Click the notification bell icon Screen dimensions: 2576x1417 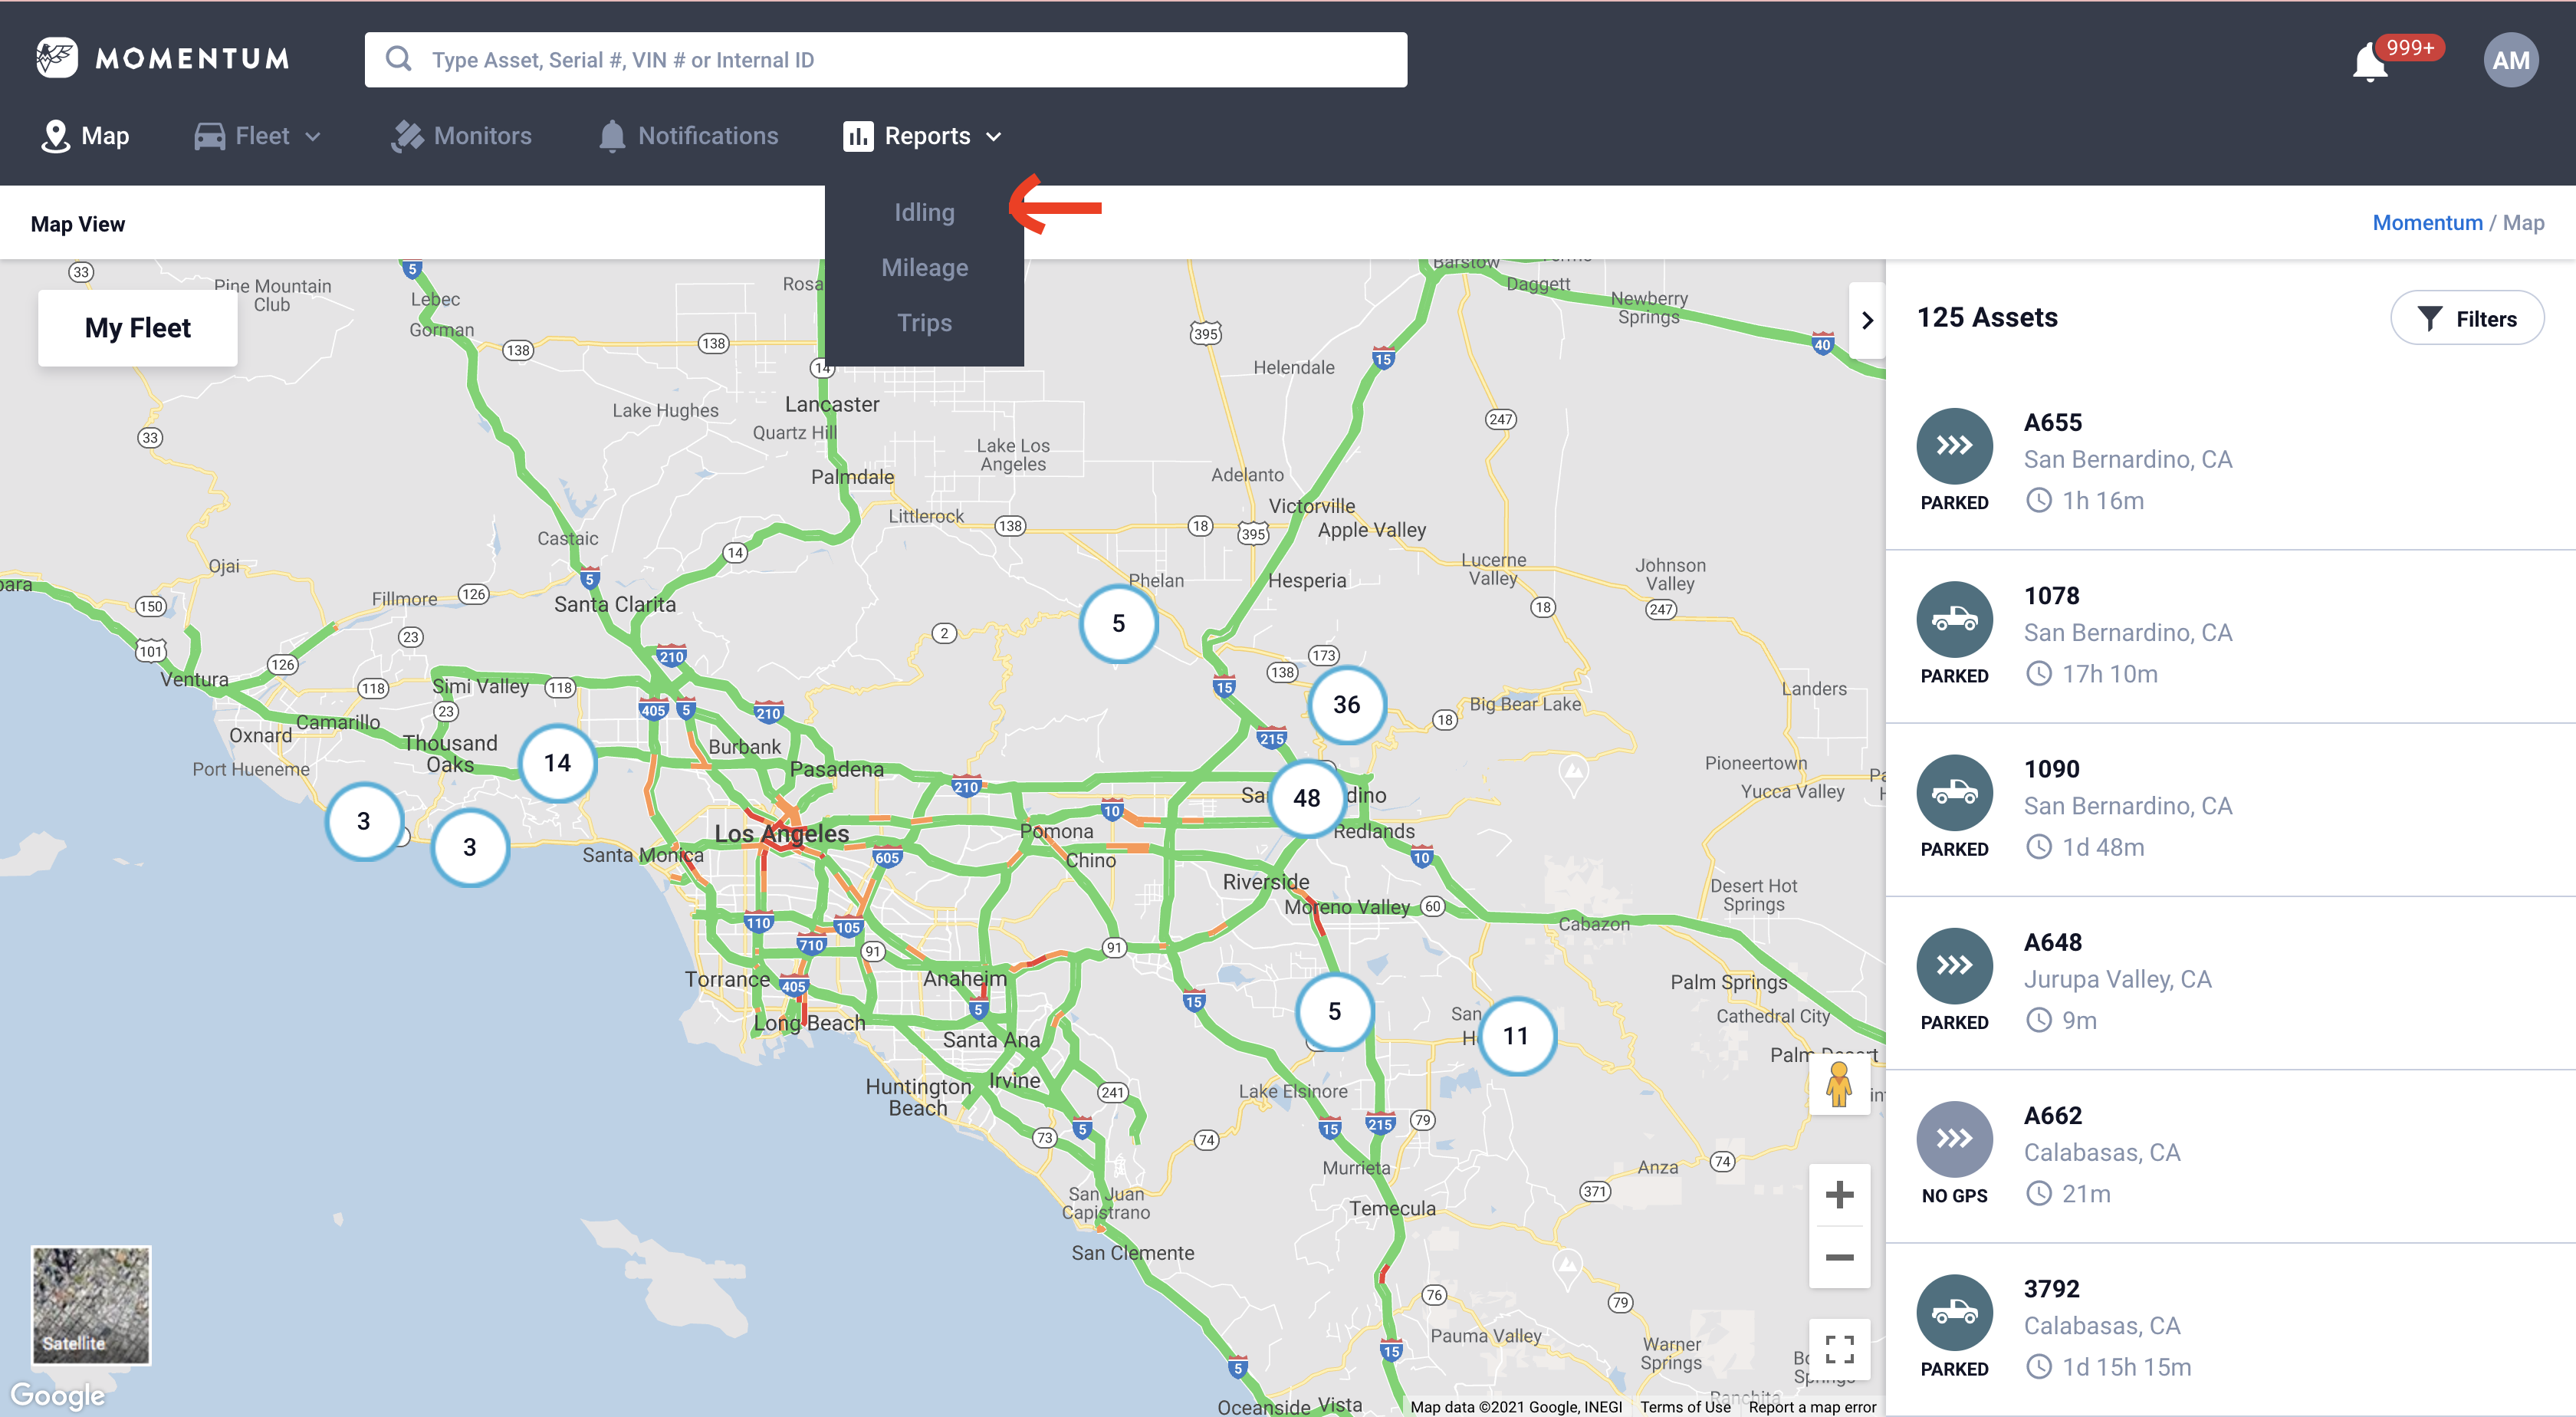coord(2370,62)
